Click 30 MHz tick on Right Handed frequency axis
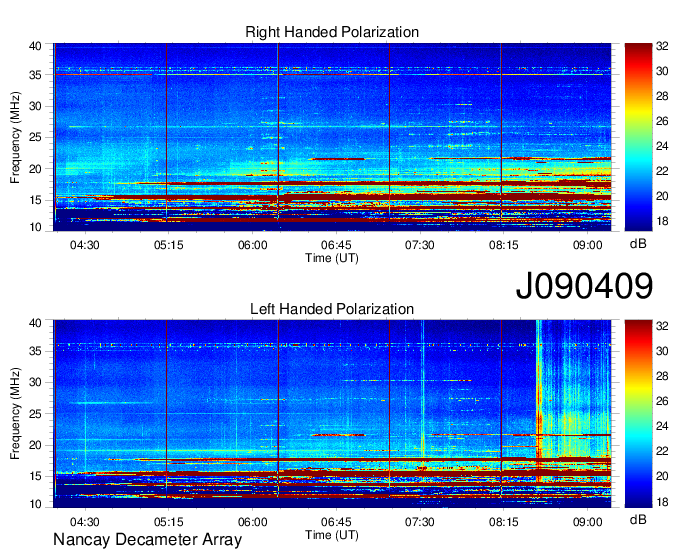 coord(35,107)
